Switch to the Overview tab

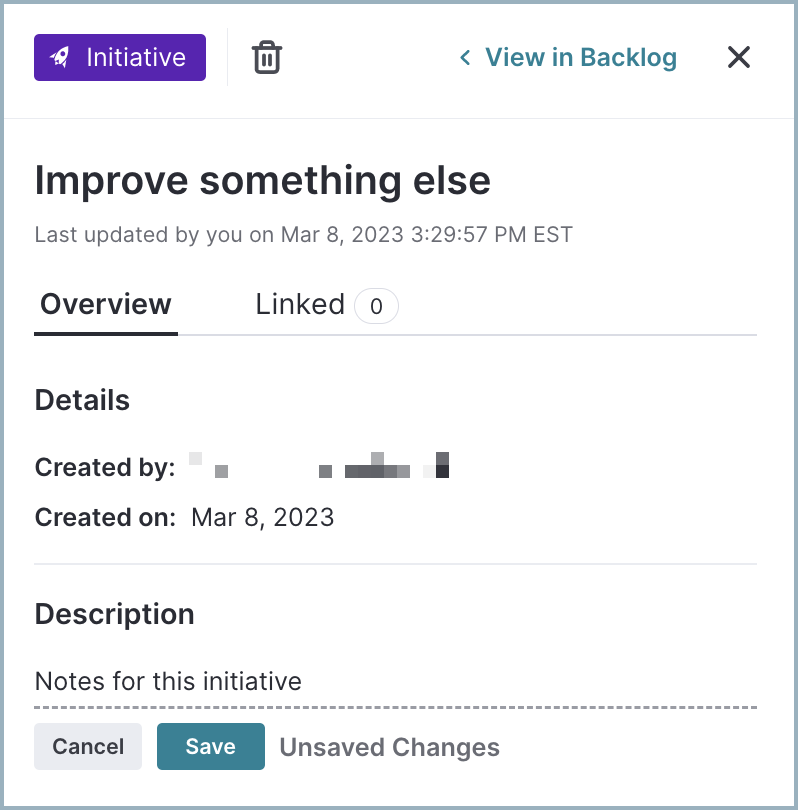point(106,304)
